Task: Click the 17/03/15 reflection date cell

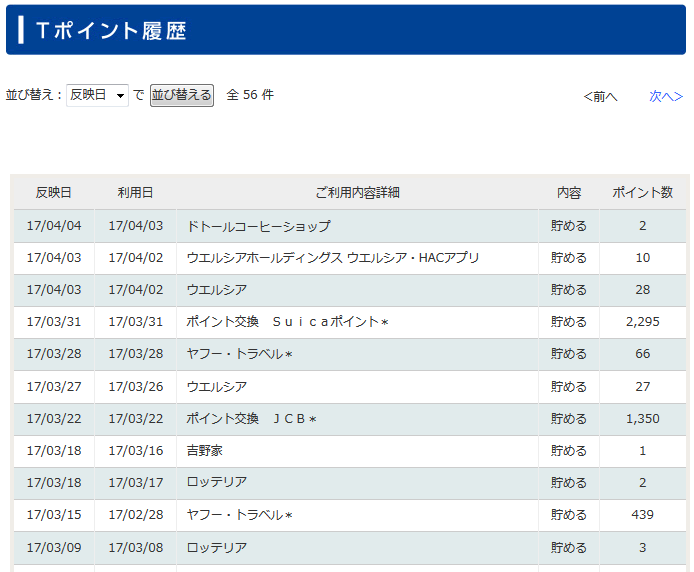Action: pos(54,515)
